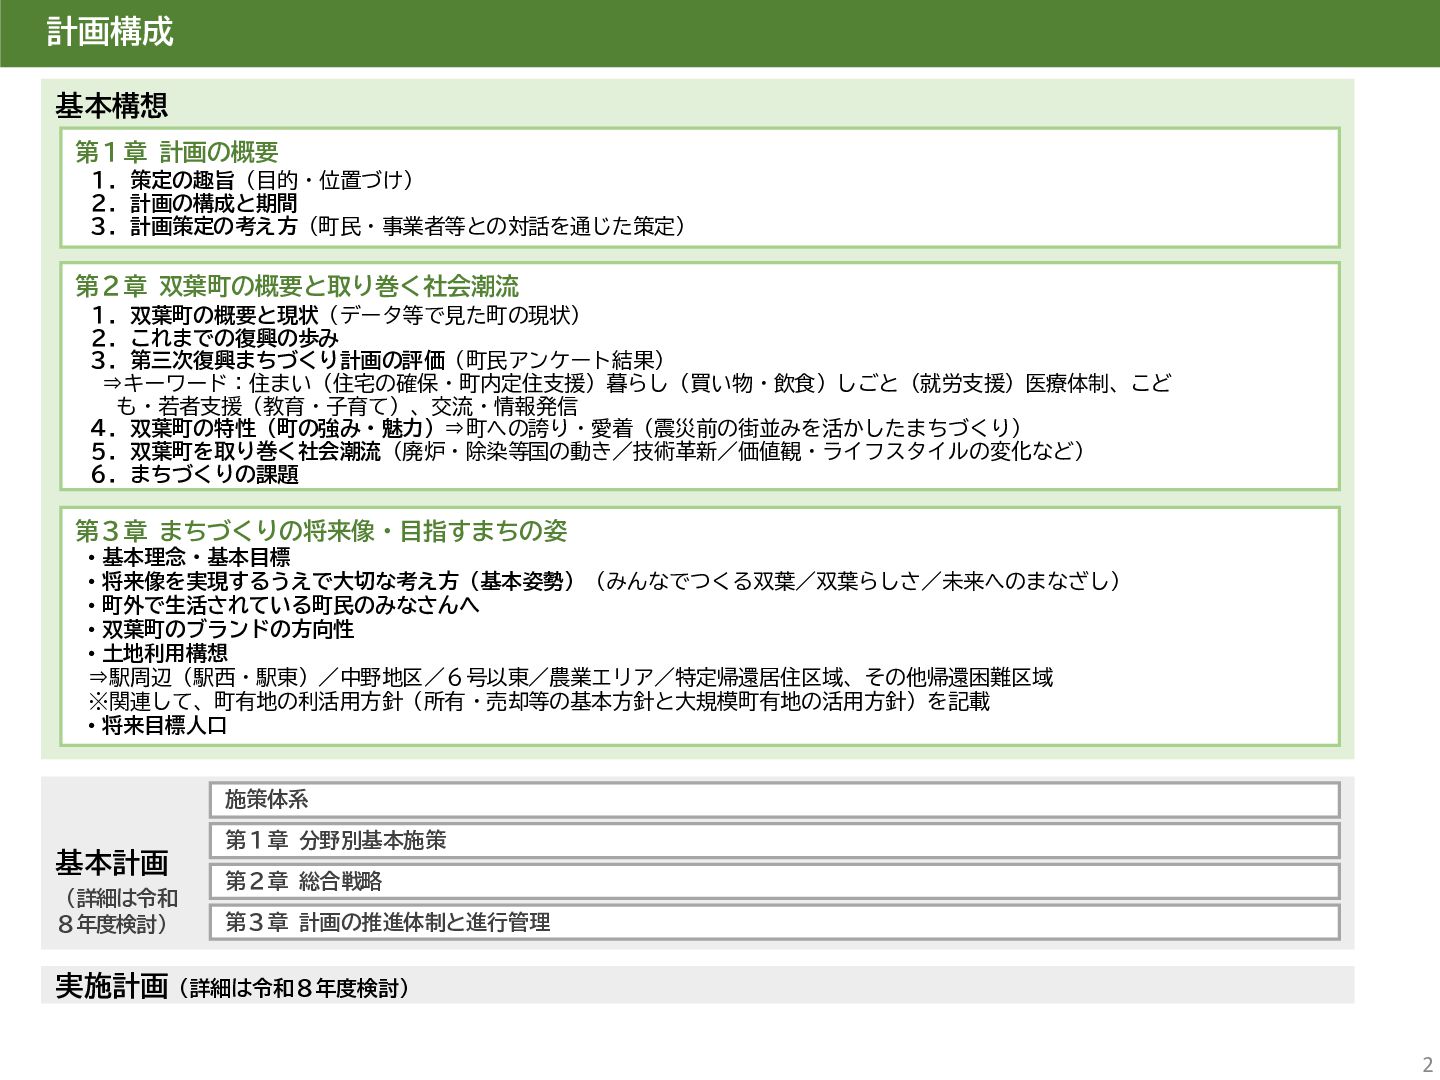The width and height of the screenshot is (1440, 1080).
Task: Click heading 第３章 まちづくりの将来像・目指すまちの姿
Action: point(321,531)
